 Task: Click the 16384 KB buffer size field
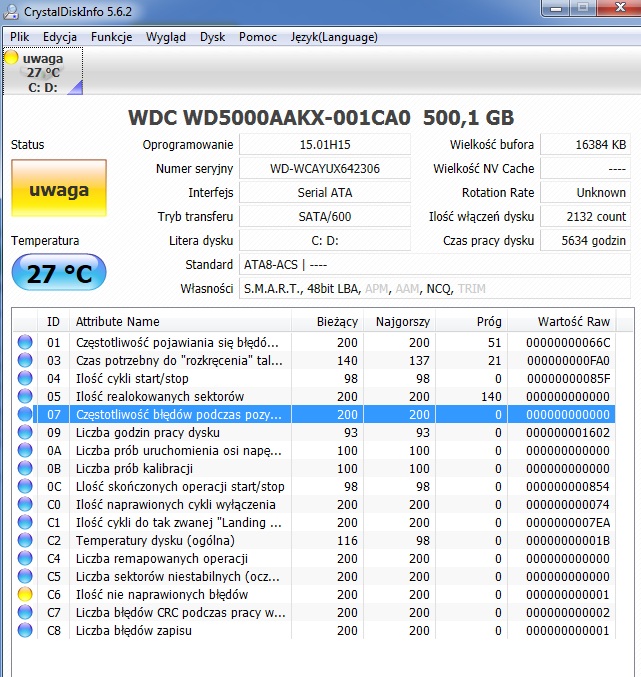point(585,145)
